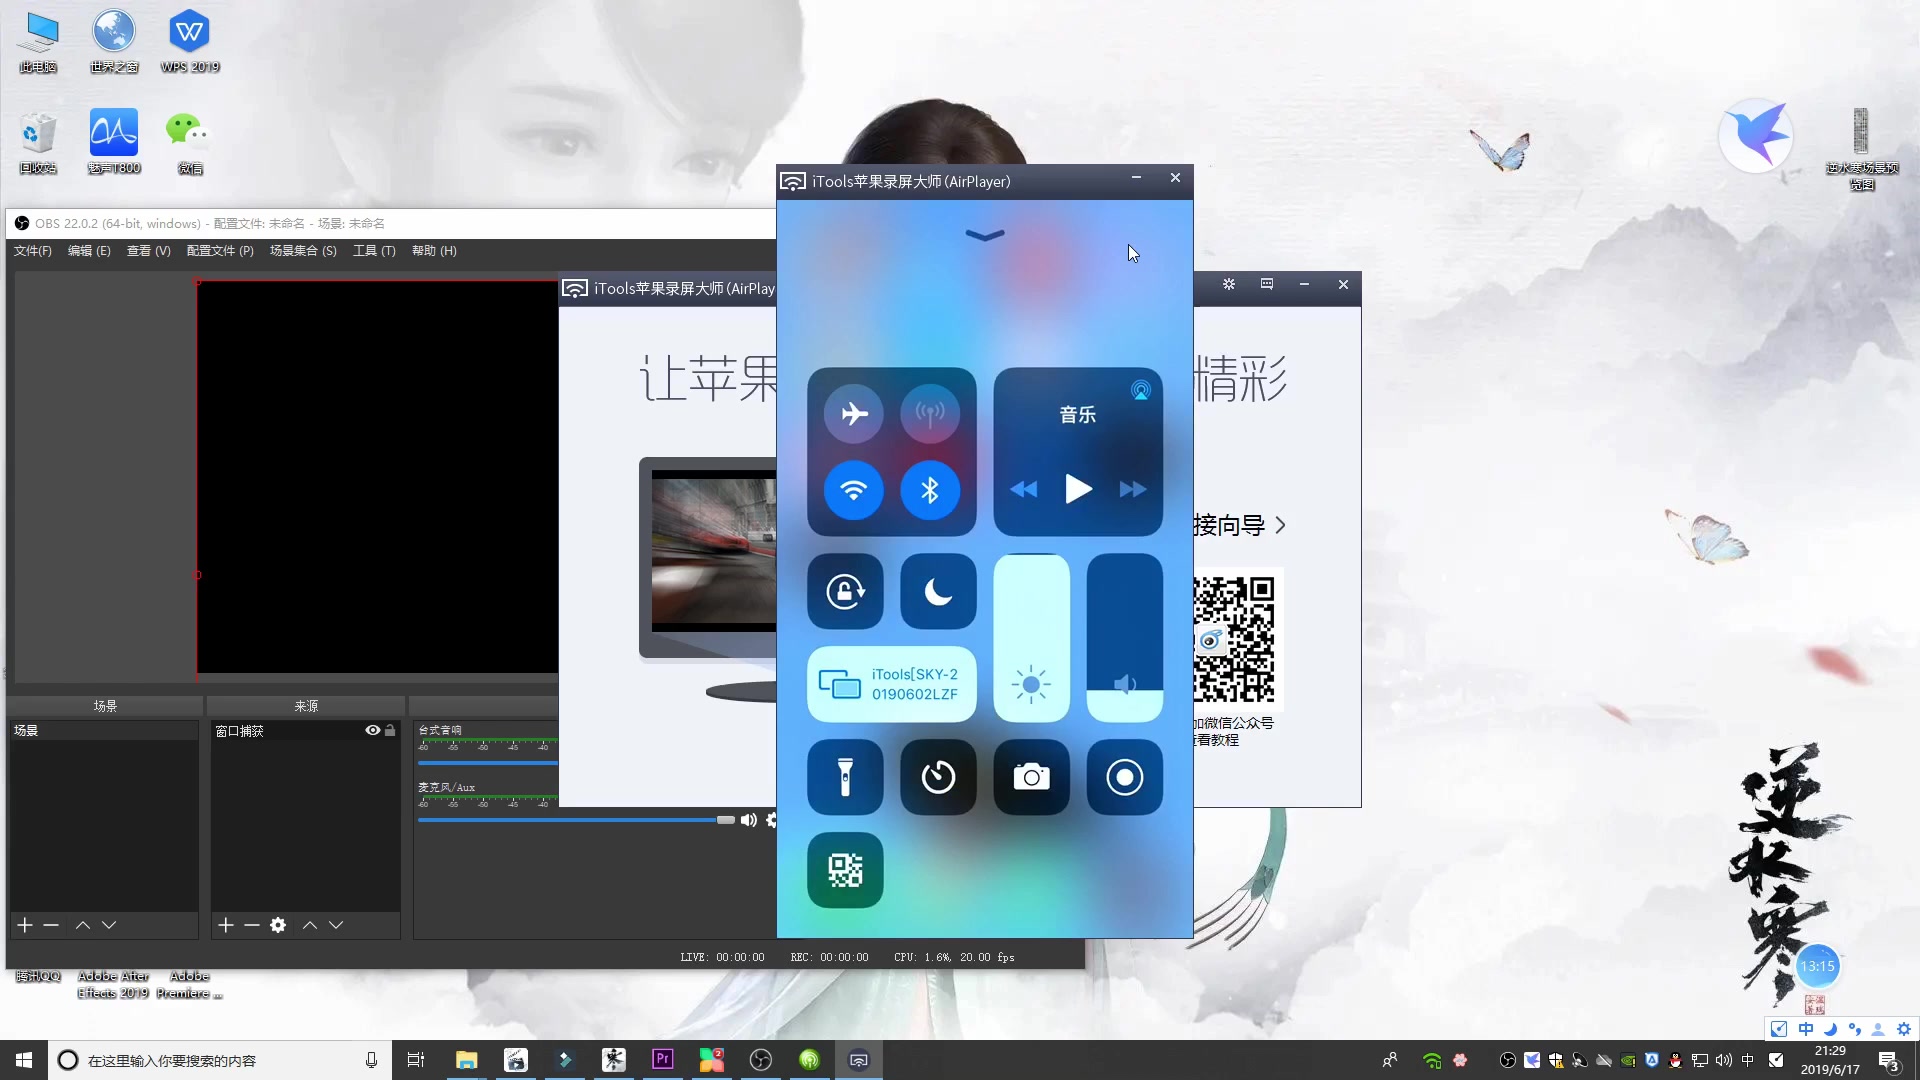The image size is (1920, 1080).
Task: Toggle Do Not Disturb moon button
Action: click(938, 591)
